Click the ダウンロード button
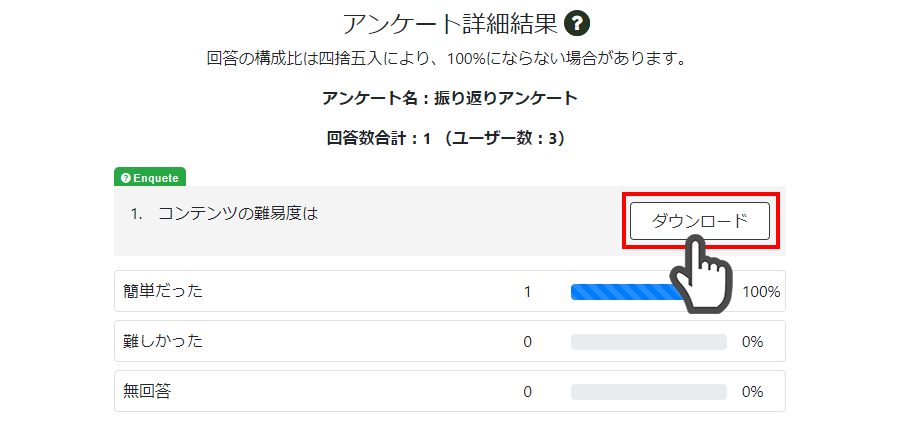Viewport: 900px width, 430px height. click(700, 221)
